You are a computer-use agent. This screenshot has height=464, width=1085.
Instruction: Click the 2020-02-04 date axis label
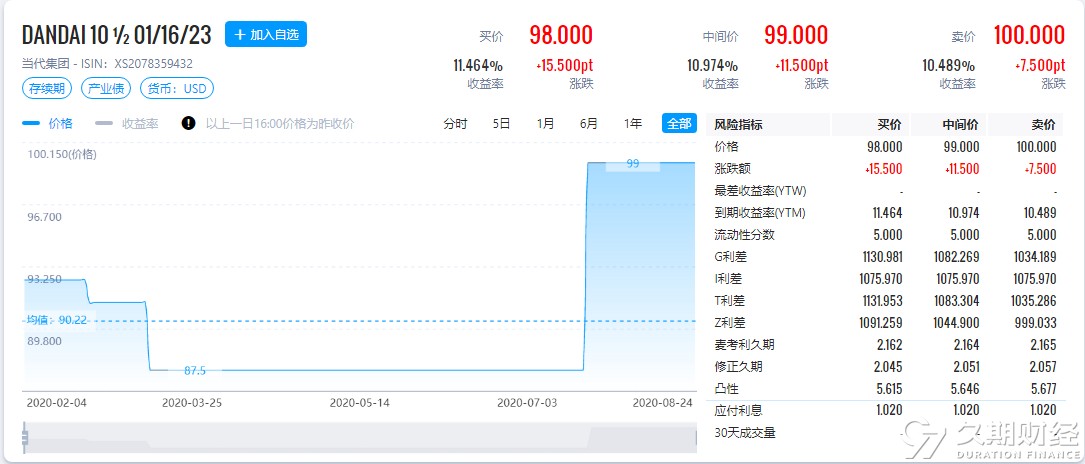[x=57, y=402]
